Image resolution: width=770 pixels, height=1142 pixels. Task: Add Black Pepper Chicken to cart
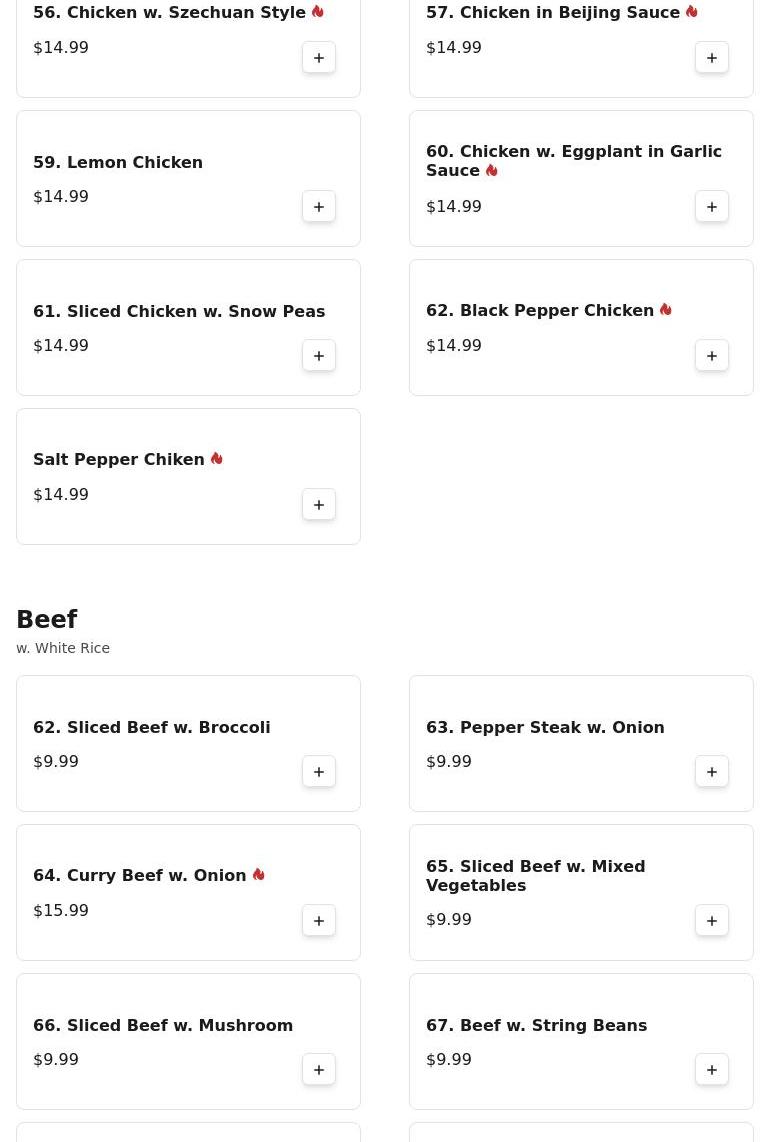712,356
